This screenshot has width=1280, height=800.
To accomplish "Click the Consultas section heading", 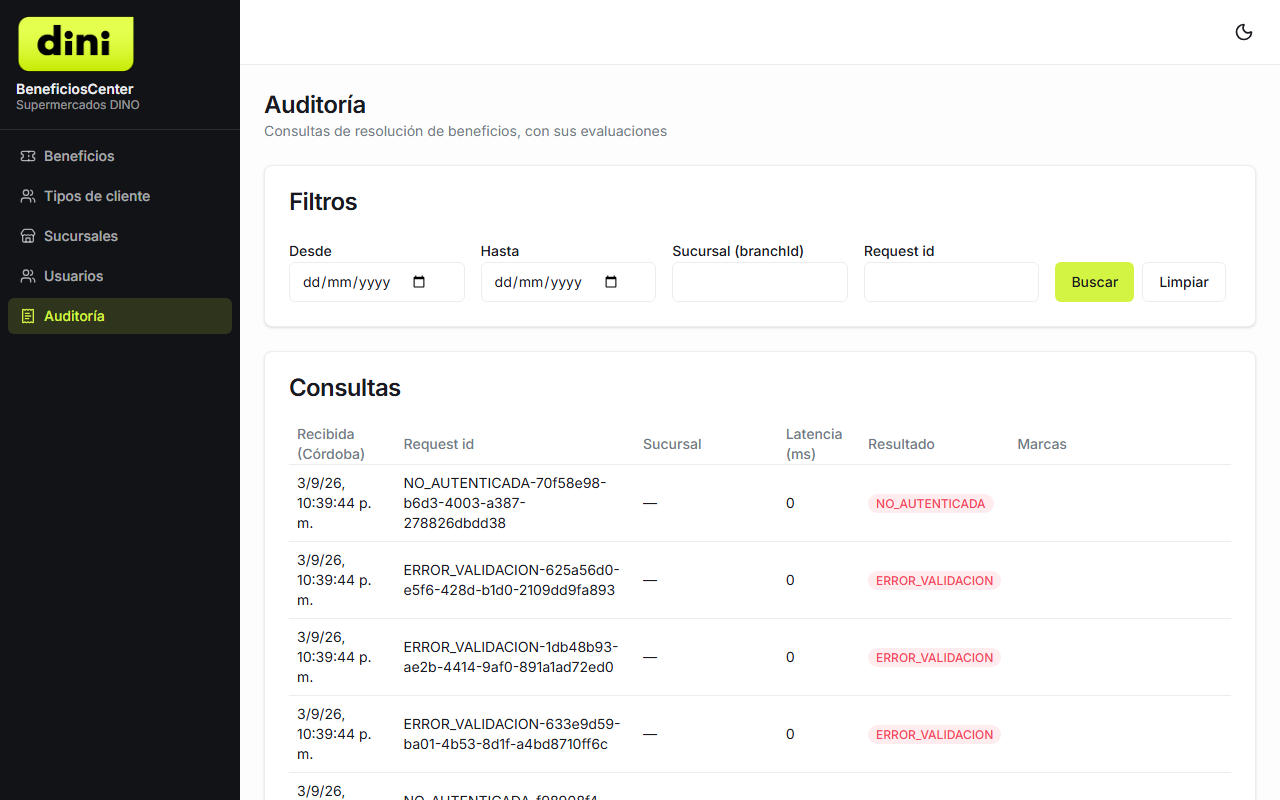I will click(x=345, y=388).
